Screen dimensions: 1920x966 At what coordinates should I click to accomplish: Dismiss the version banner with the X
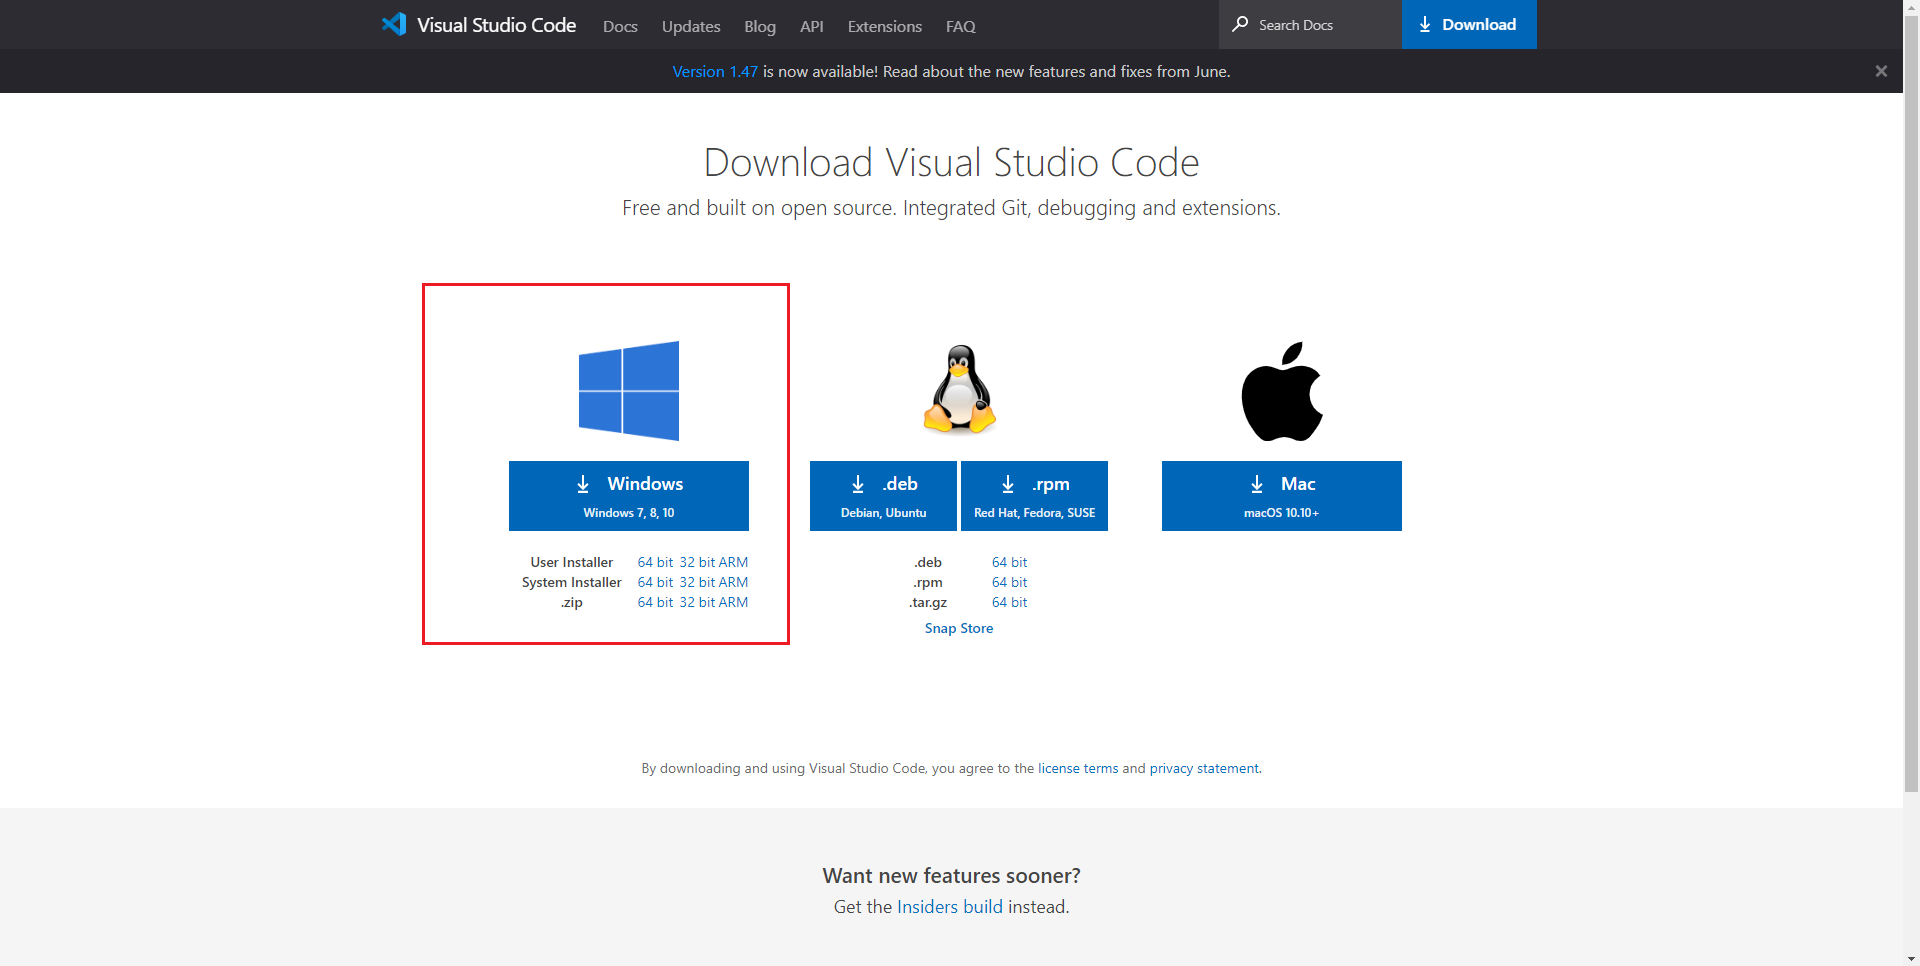tap(1881, 71)
